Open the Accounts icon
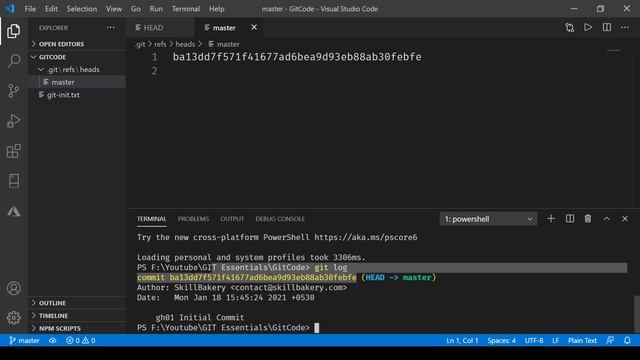This screenshot has height=360, width=640. click(13, 288)
